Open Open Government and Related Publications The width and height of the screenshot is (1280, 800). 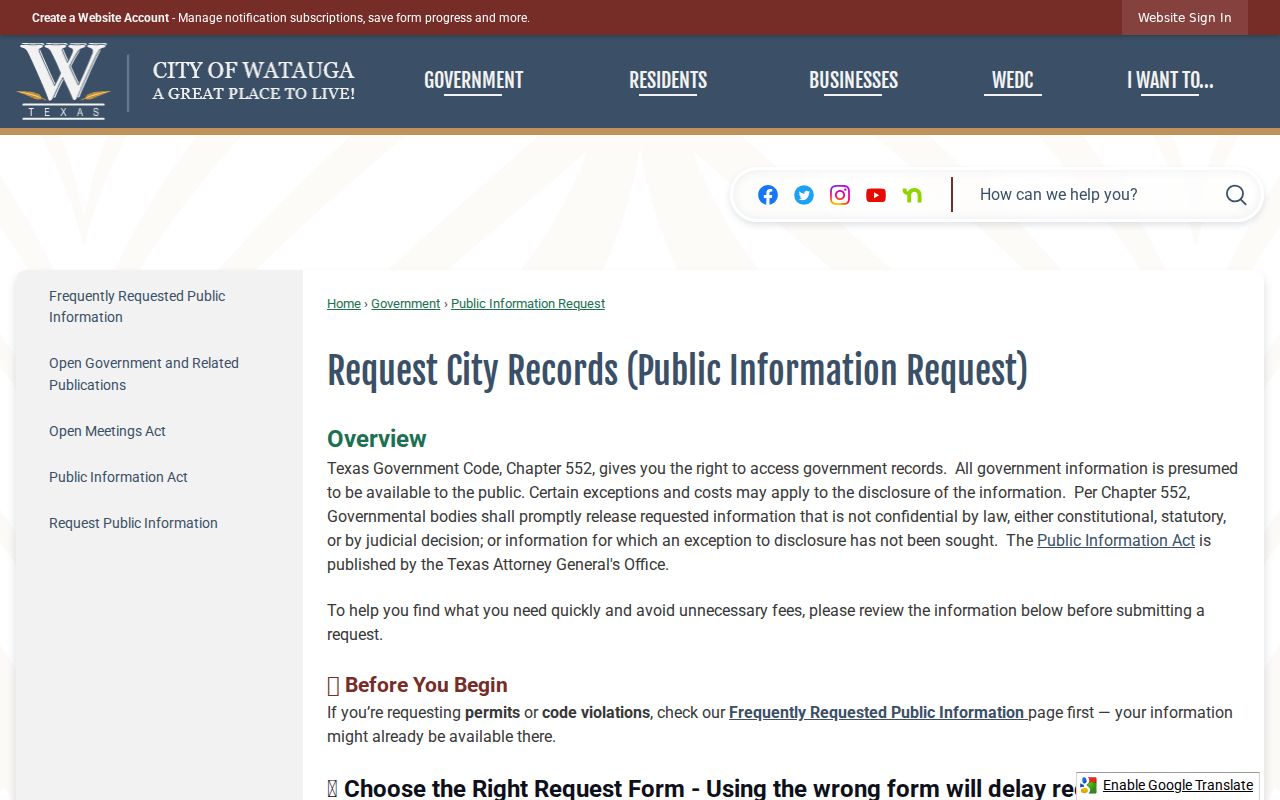click(144, 374)
